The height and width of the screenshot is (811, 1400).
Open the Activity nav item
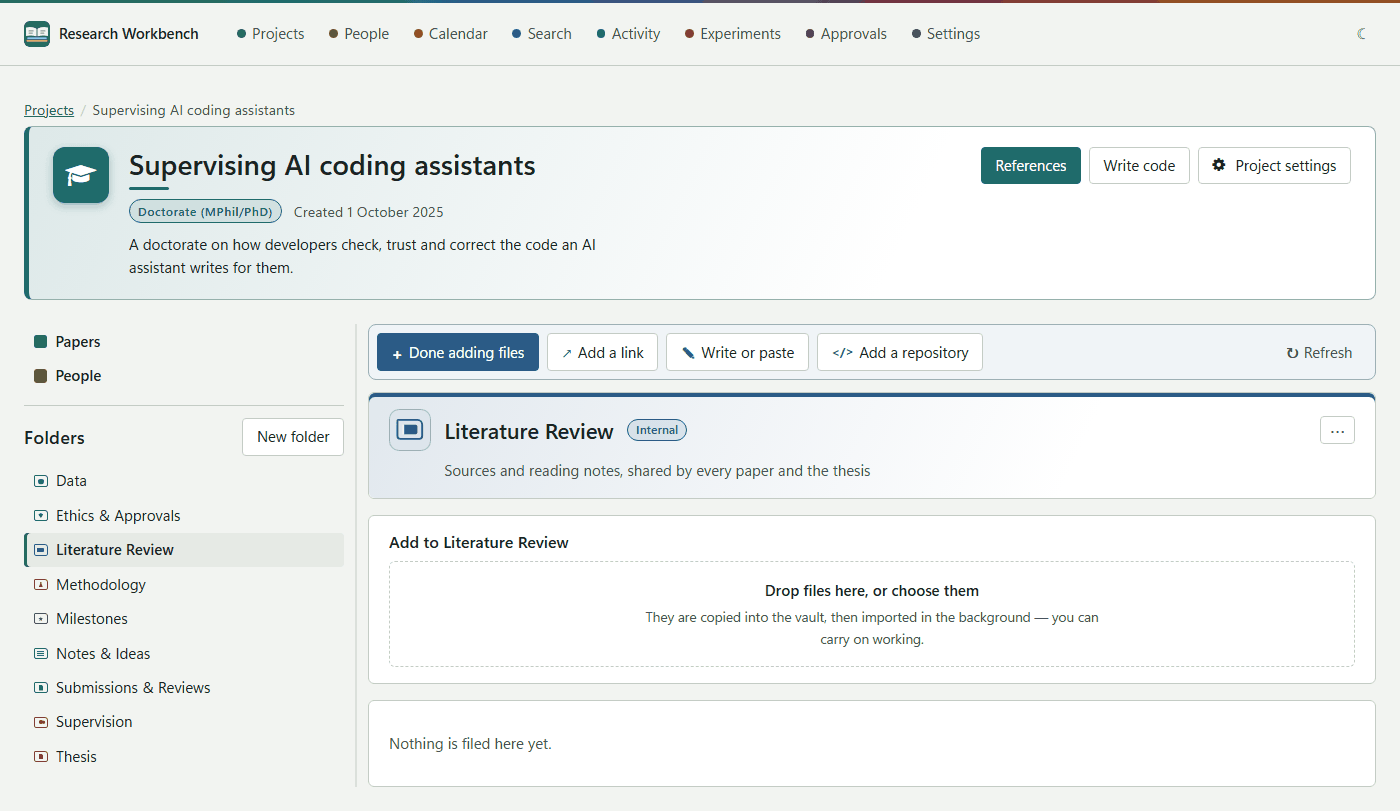pos(628,34)
